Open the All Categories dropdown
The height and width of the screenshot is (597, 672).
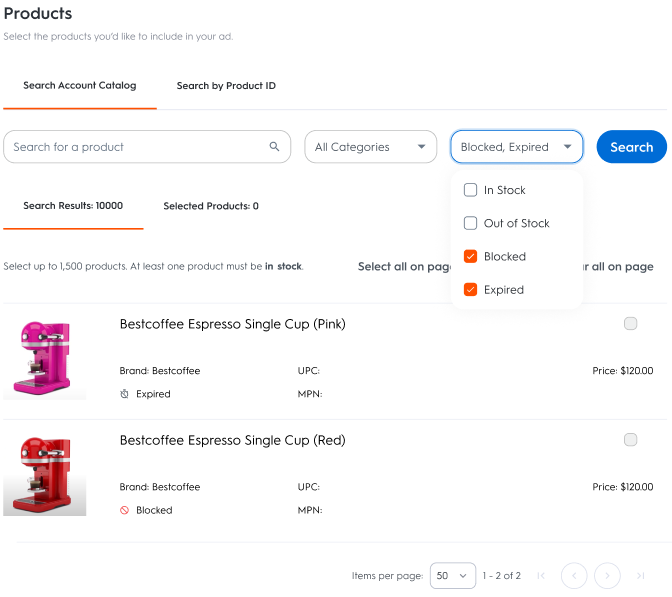pyautogui.click(x=370, y=147)
